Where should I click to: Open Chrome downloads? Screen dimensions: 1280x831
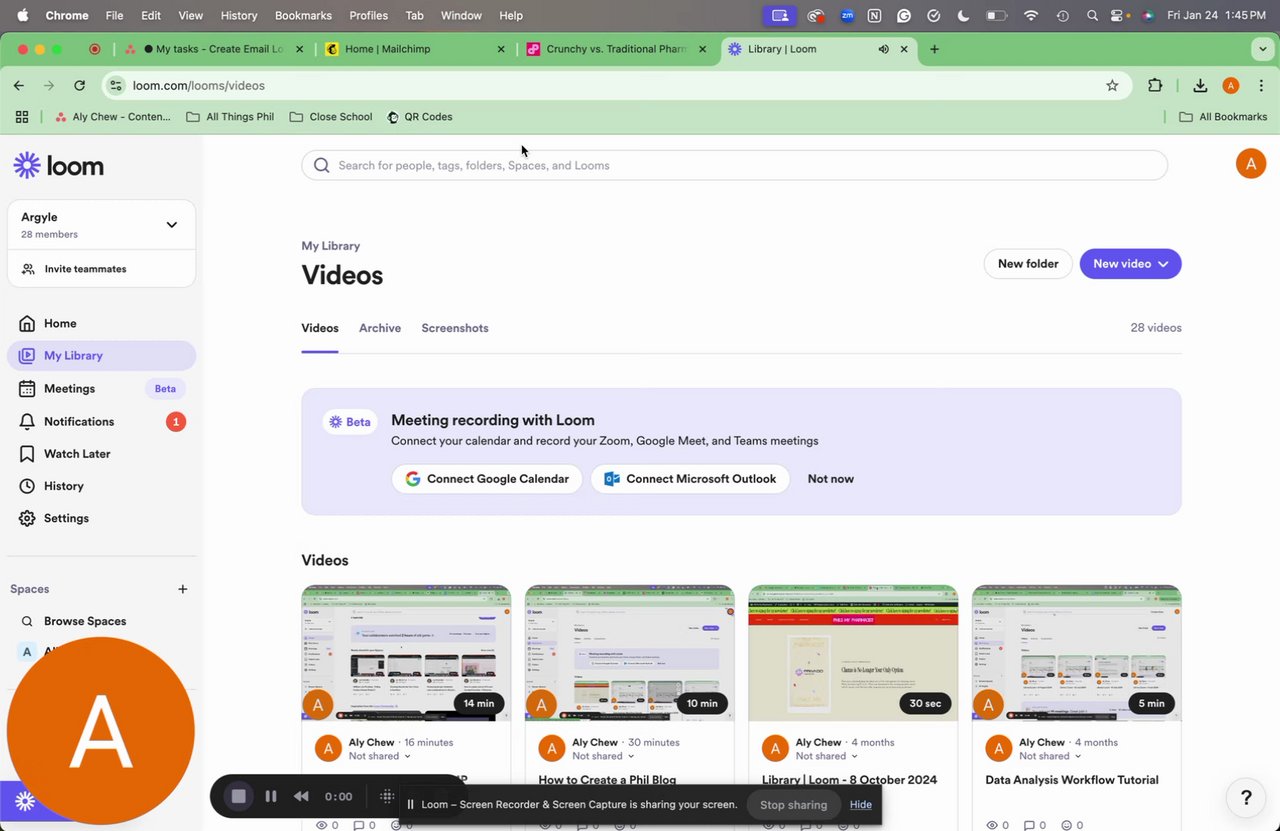[x=1200, y=85]
